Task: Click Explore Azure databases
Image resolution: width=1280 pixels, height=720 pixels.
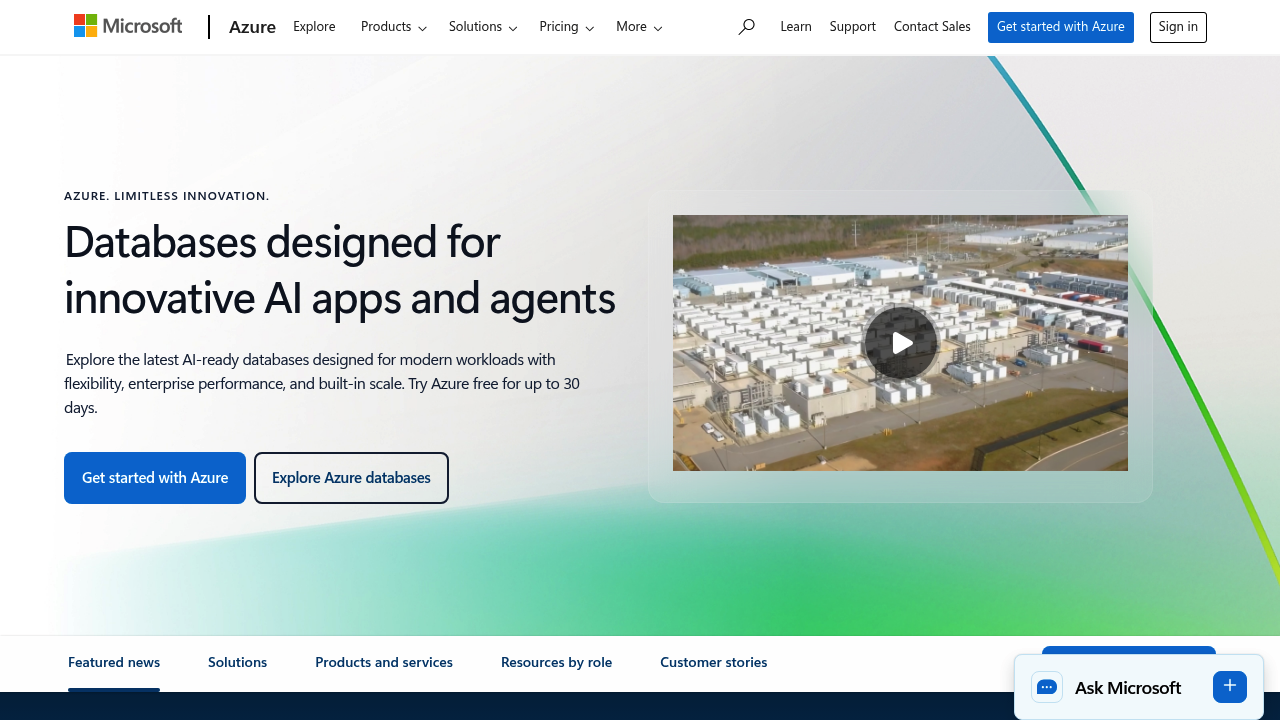Action: click(x=351, y=477)
